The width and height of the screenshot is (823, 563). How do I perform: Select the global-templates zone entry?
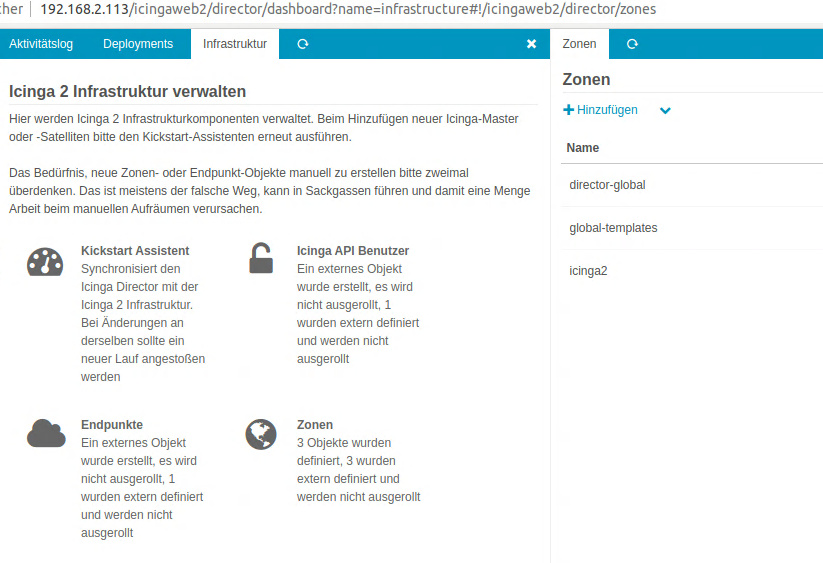pyautogui.click(x=613, y=228)
